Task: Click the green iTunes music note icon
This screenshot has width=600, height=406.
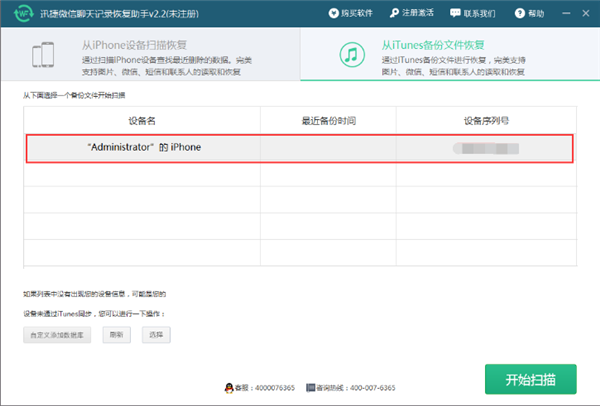Action: coord(350,55)
